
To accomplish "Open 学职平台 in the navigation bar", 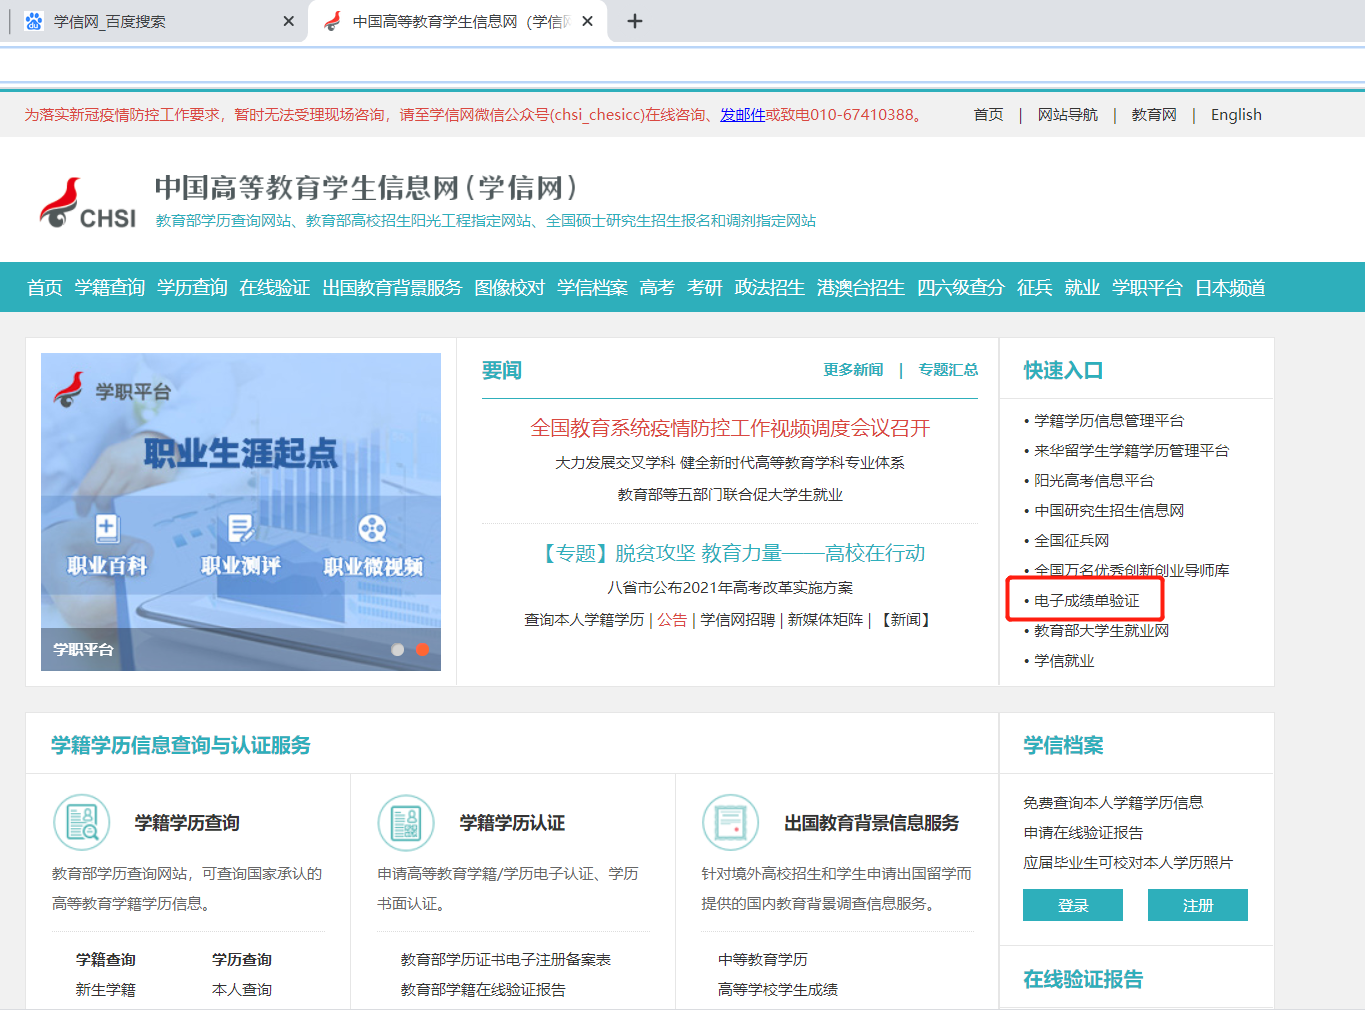I will [x=1147, y=288].
